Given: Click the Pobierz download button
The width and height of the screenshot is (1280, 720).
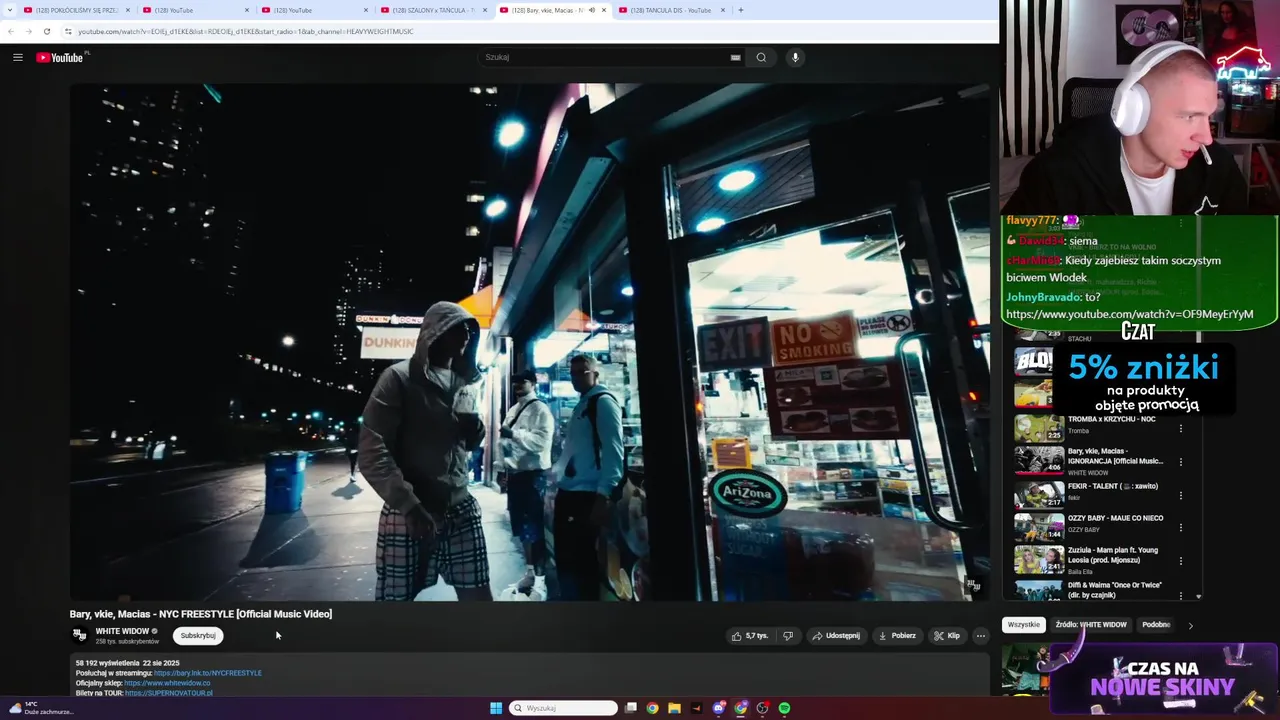Looking at the screenshot, I should (x=896, y=635).
